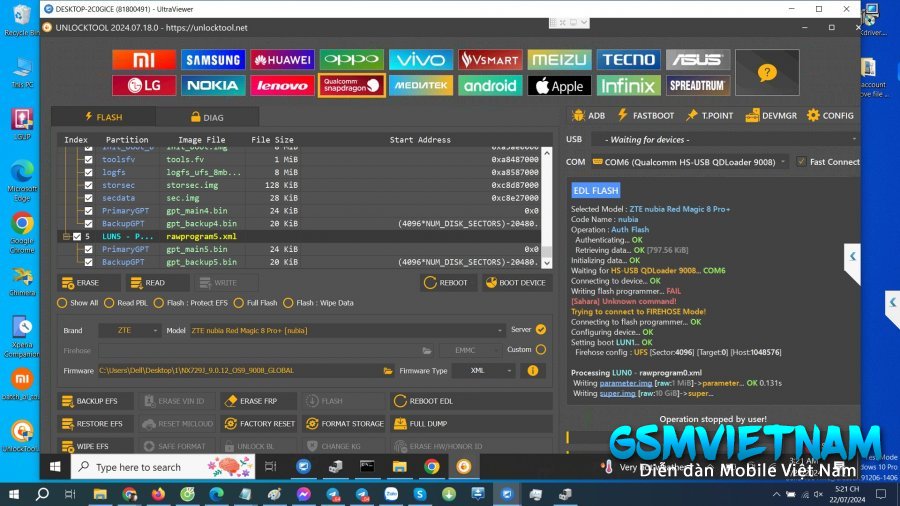
Task: Select the Tecno brand logo
Action: 629,60
